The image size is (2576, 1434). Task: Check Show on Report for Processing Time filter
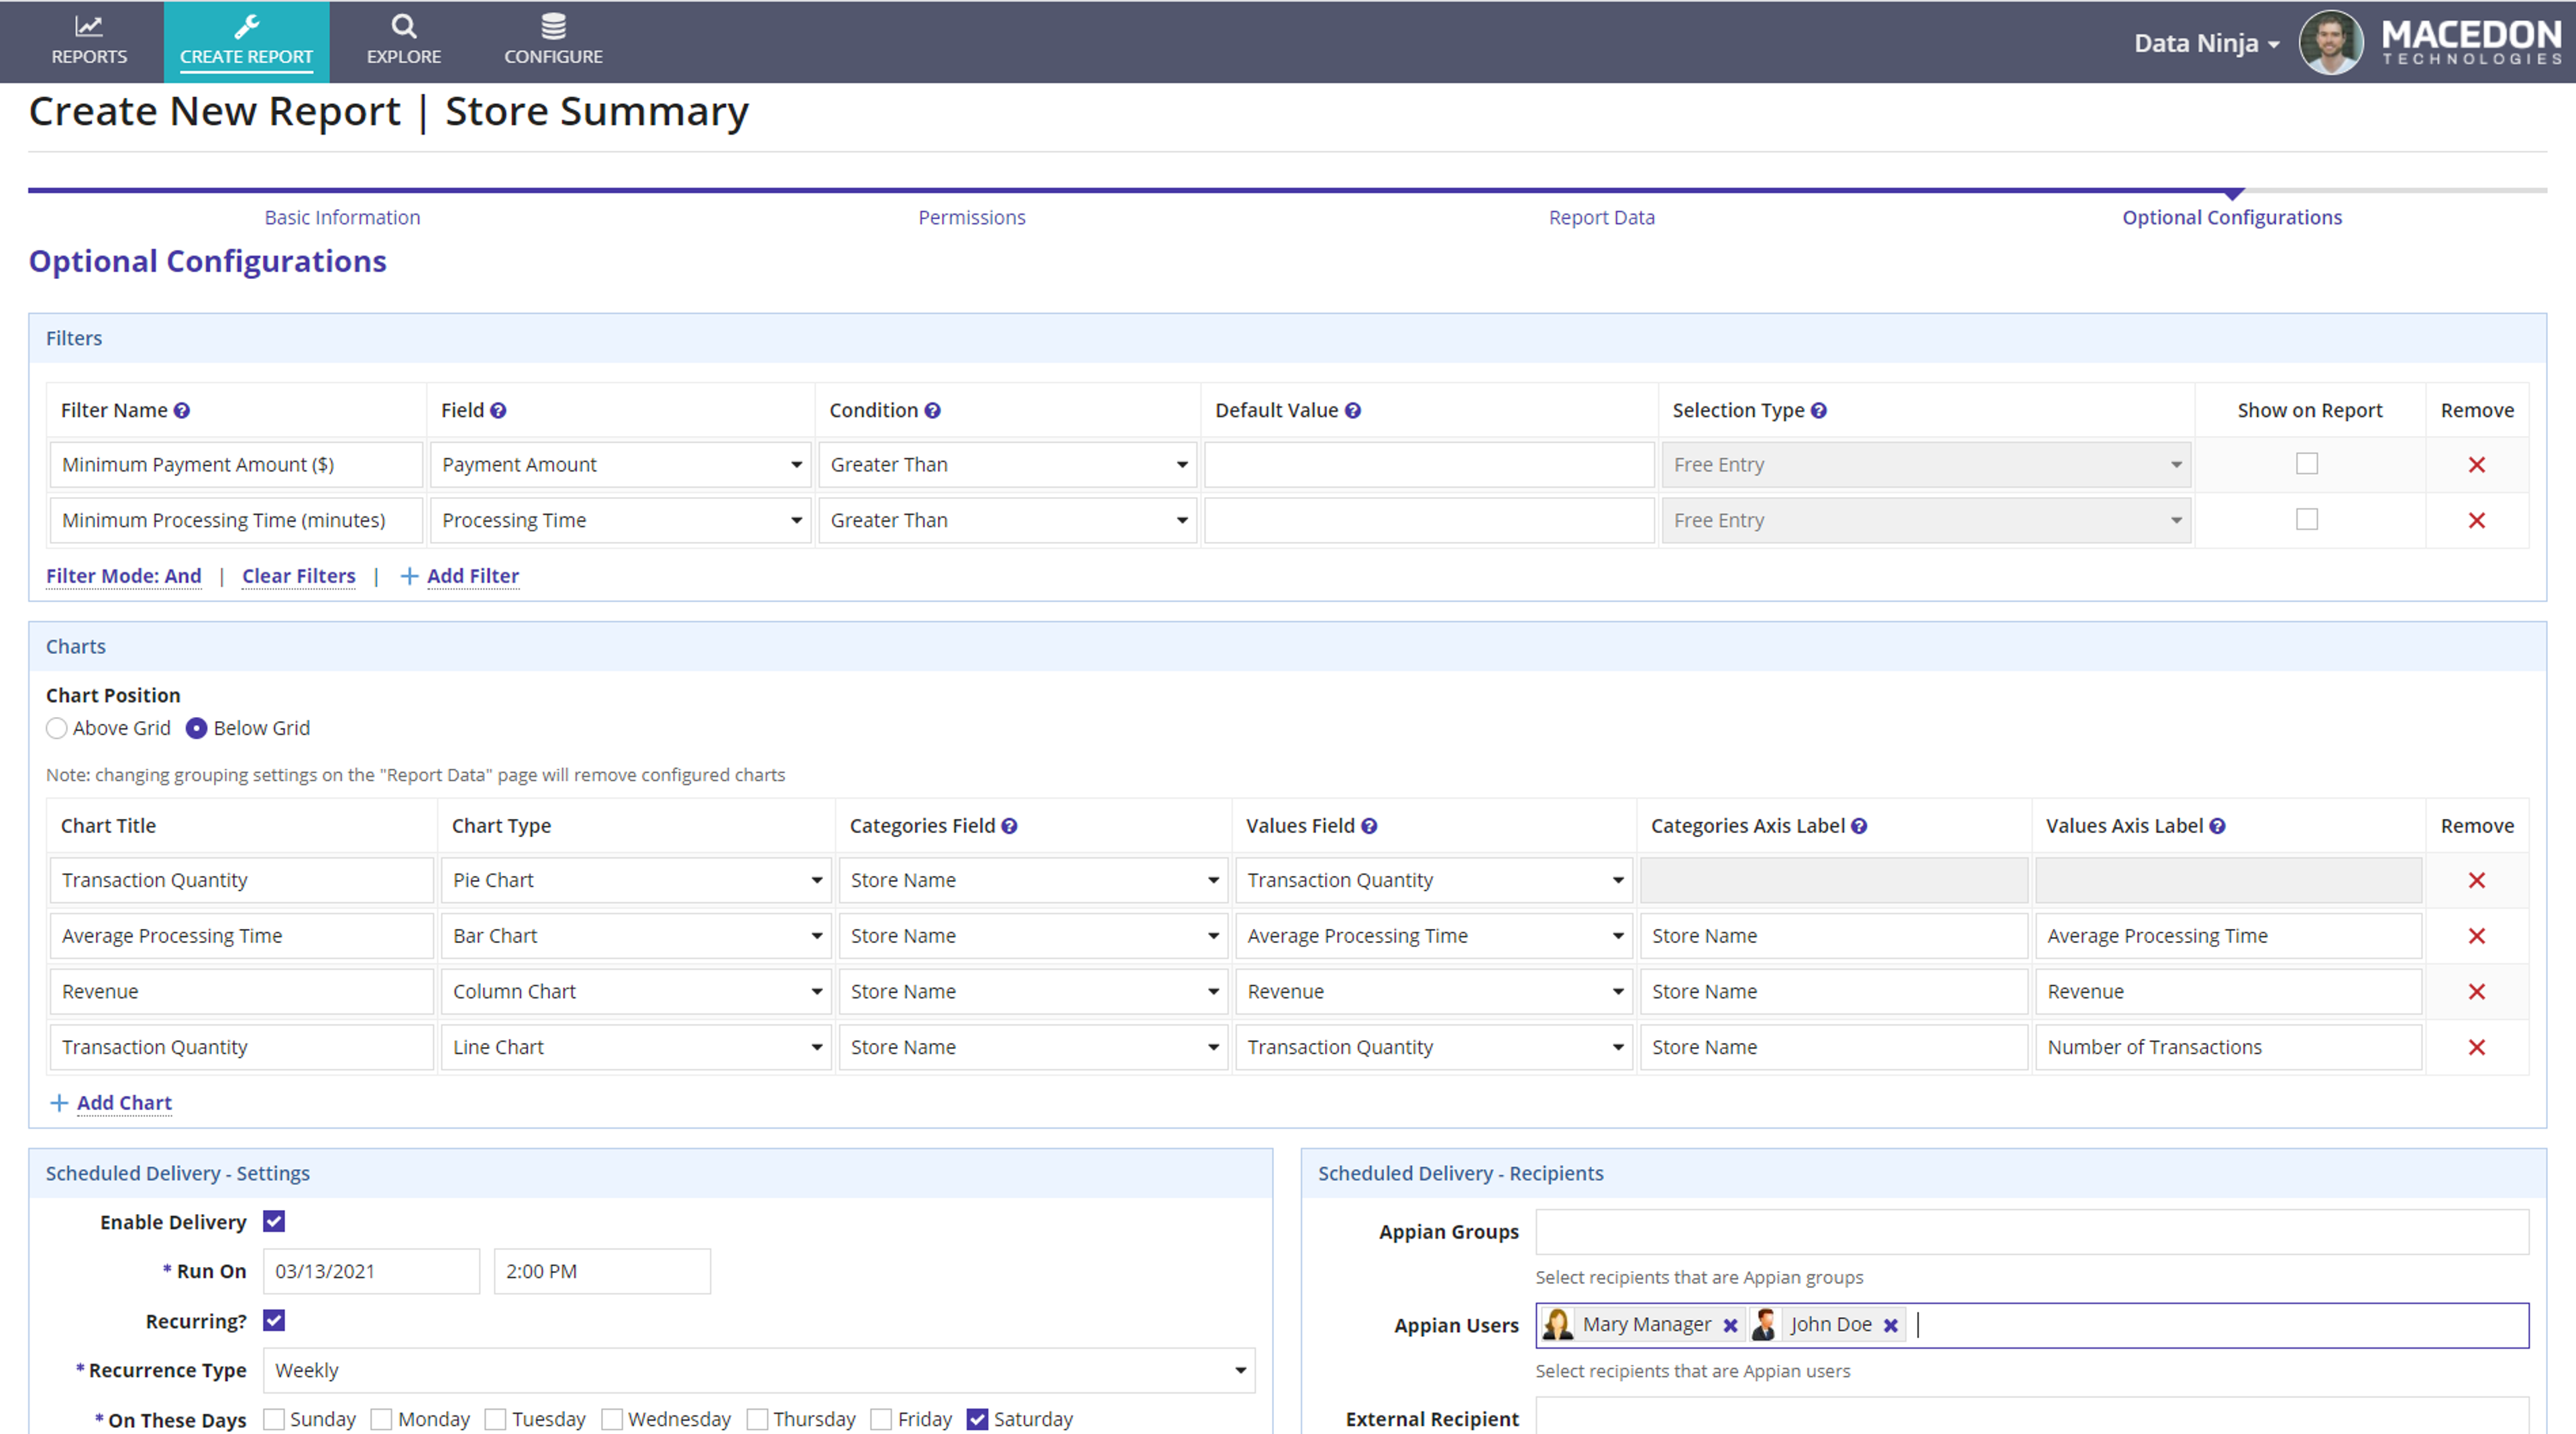[2307, 520]
